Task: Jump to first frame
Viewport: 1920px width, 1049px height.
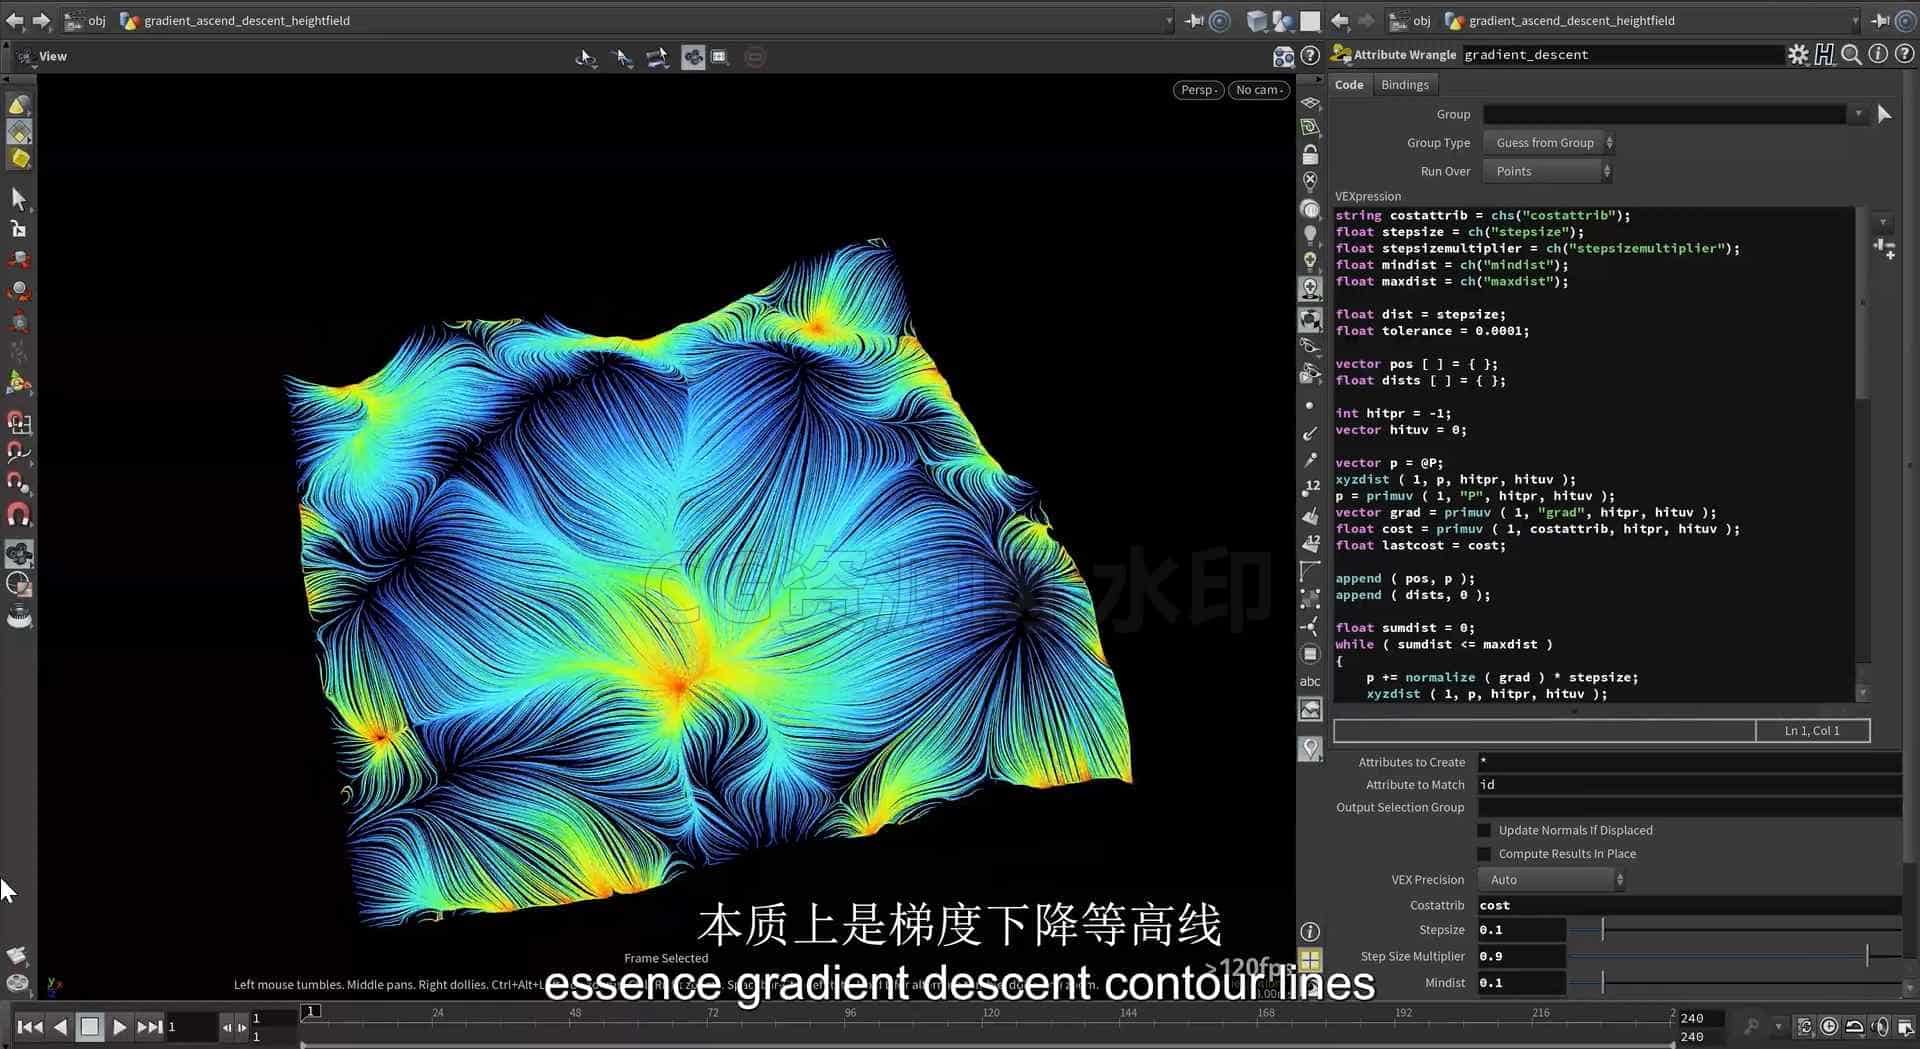Action: coord(30,1026)
